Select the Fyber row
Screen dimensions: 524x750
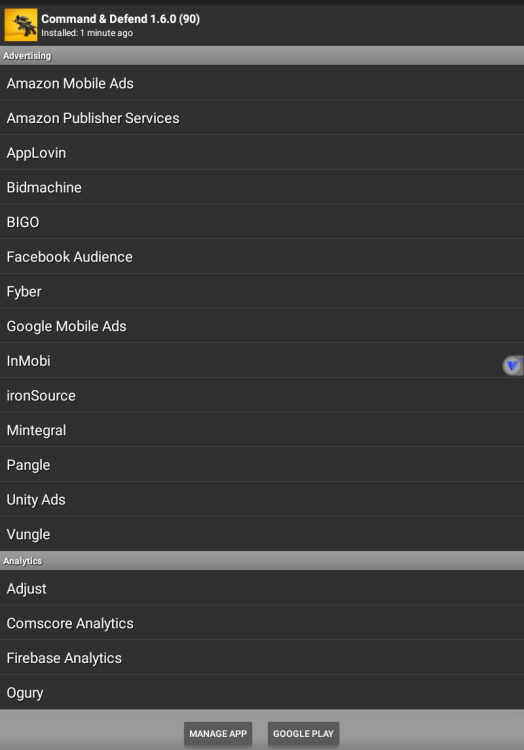coord(262,291)
